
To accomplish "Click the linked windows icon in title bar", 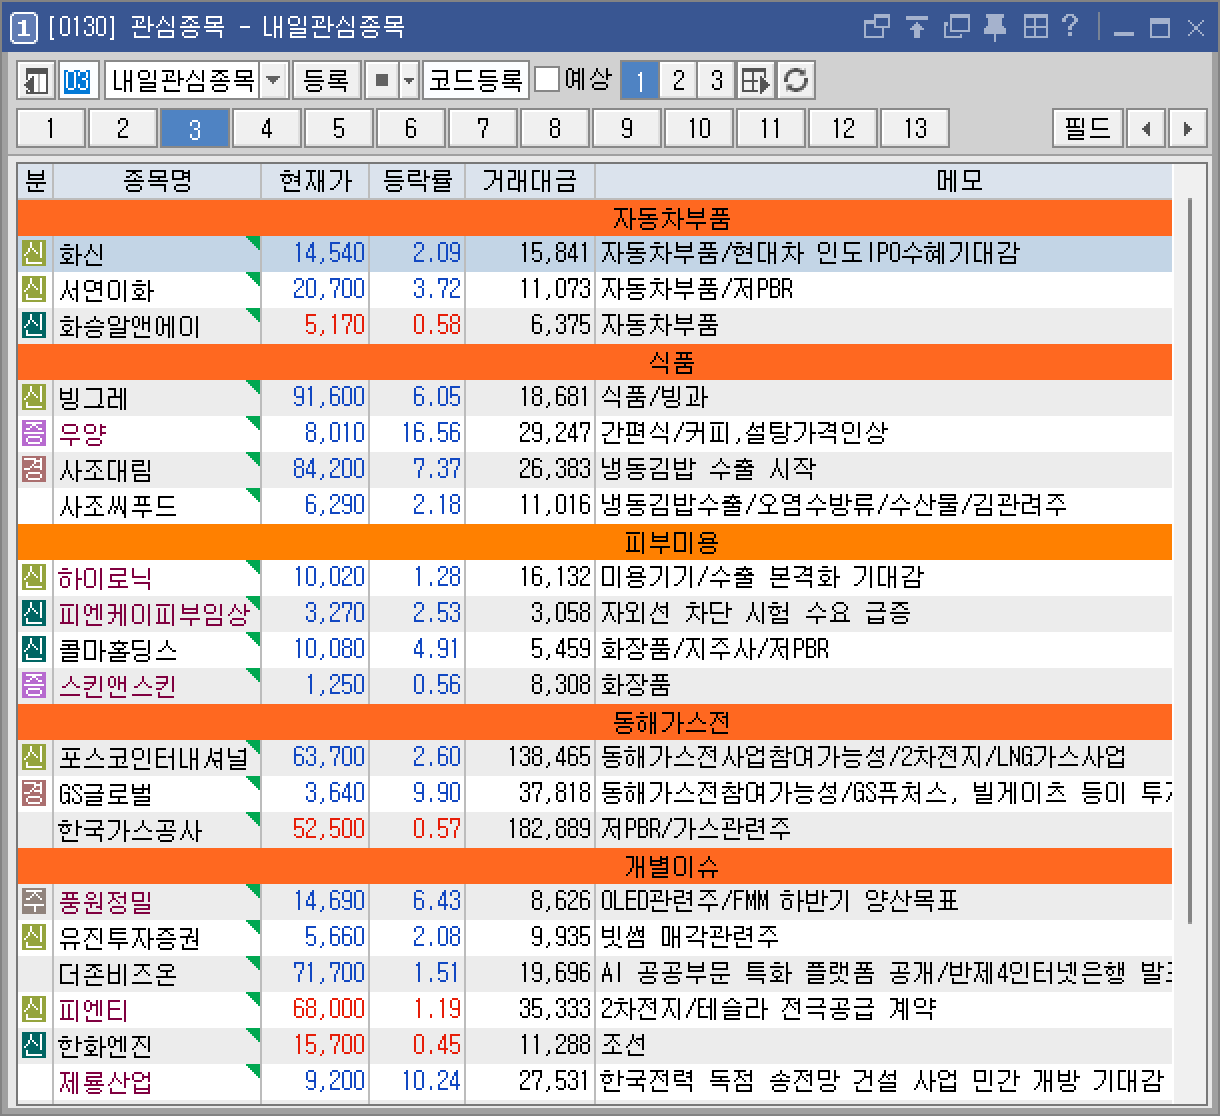I will (876, 27).
